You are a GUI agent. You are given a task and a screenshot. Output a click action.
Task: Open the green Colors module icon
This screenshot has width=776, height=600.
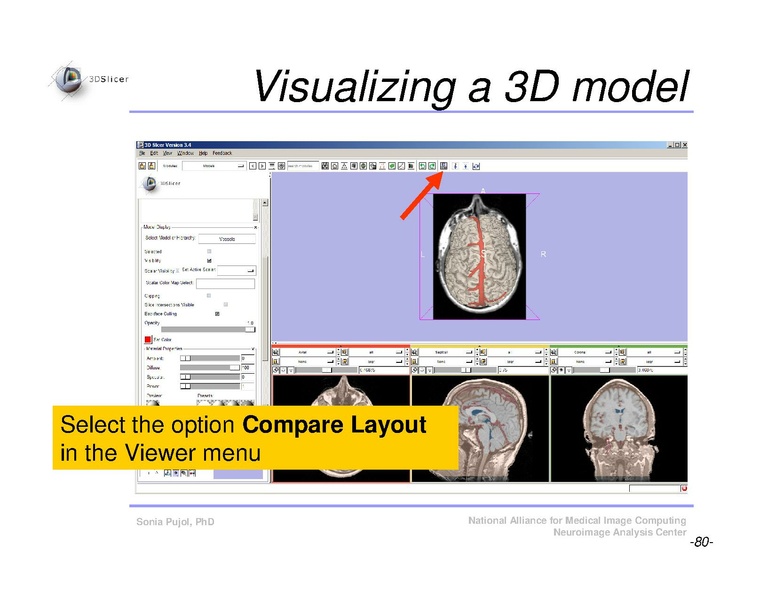click(392, 166)
